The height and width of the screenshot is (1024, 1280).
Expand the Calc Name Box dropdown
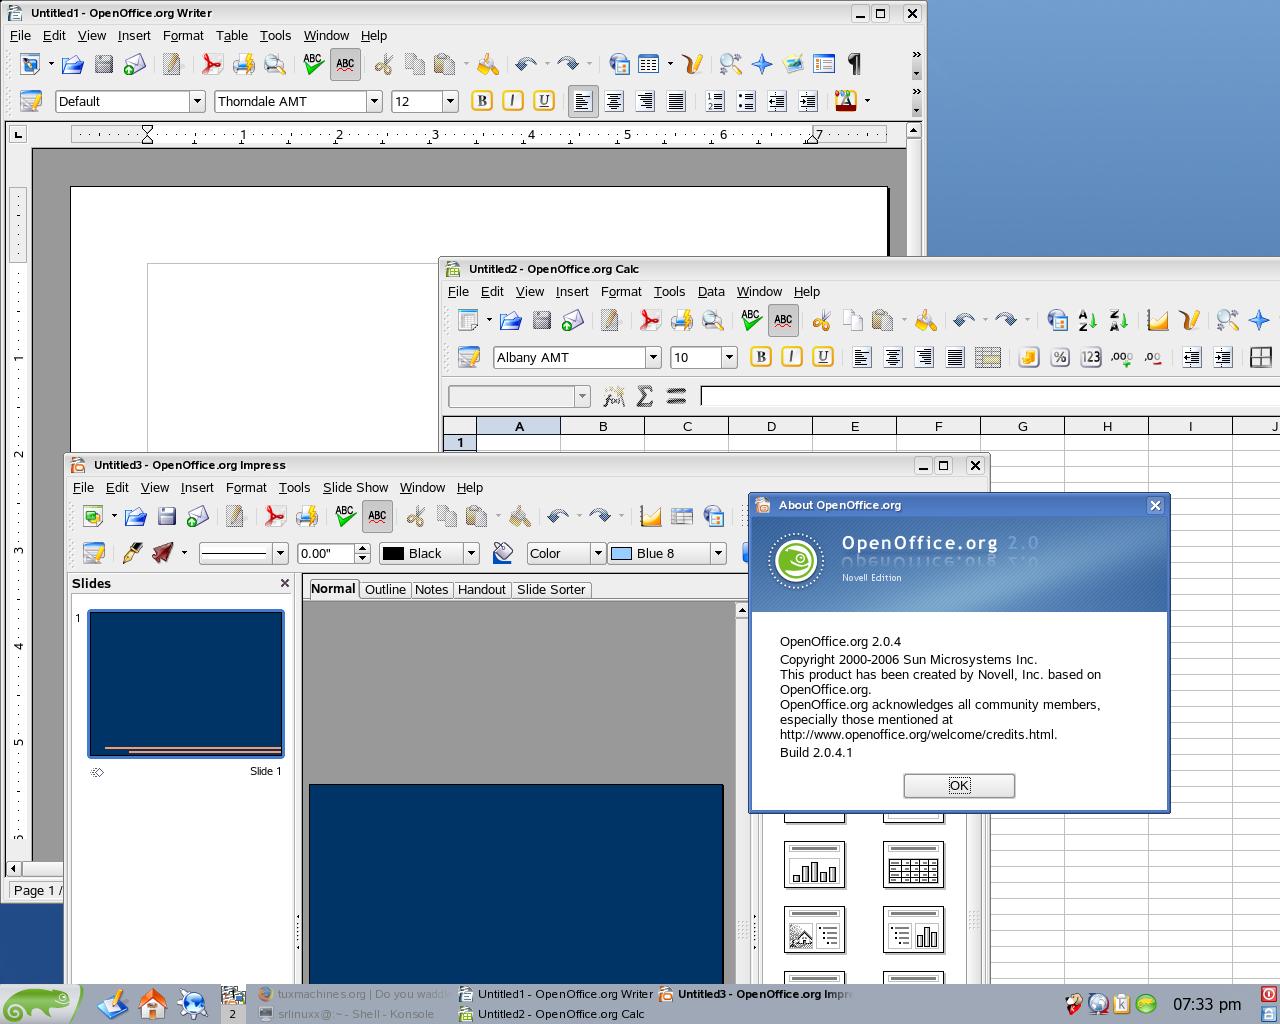point(582,397)
